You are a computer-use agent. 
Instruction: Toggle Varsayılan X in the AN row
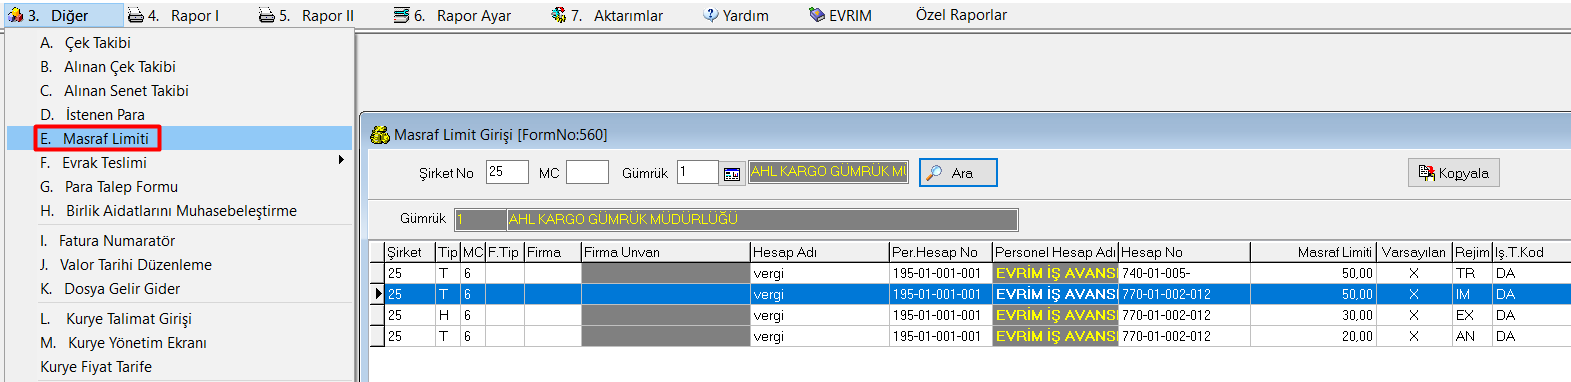point(1414,336)
